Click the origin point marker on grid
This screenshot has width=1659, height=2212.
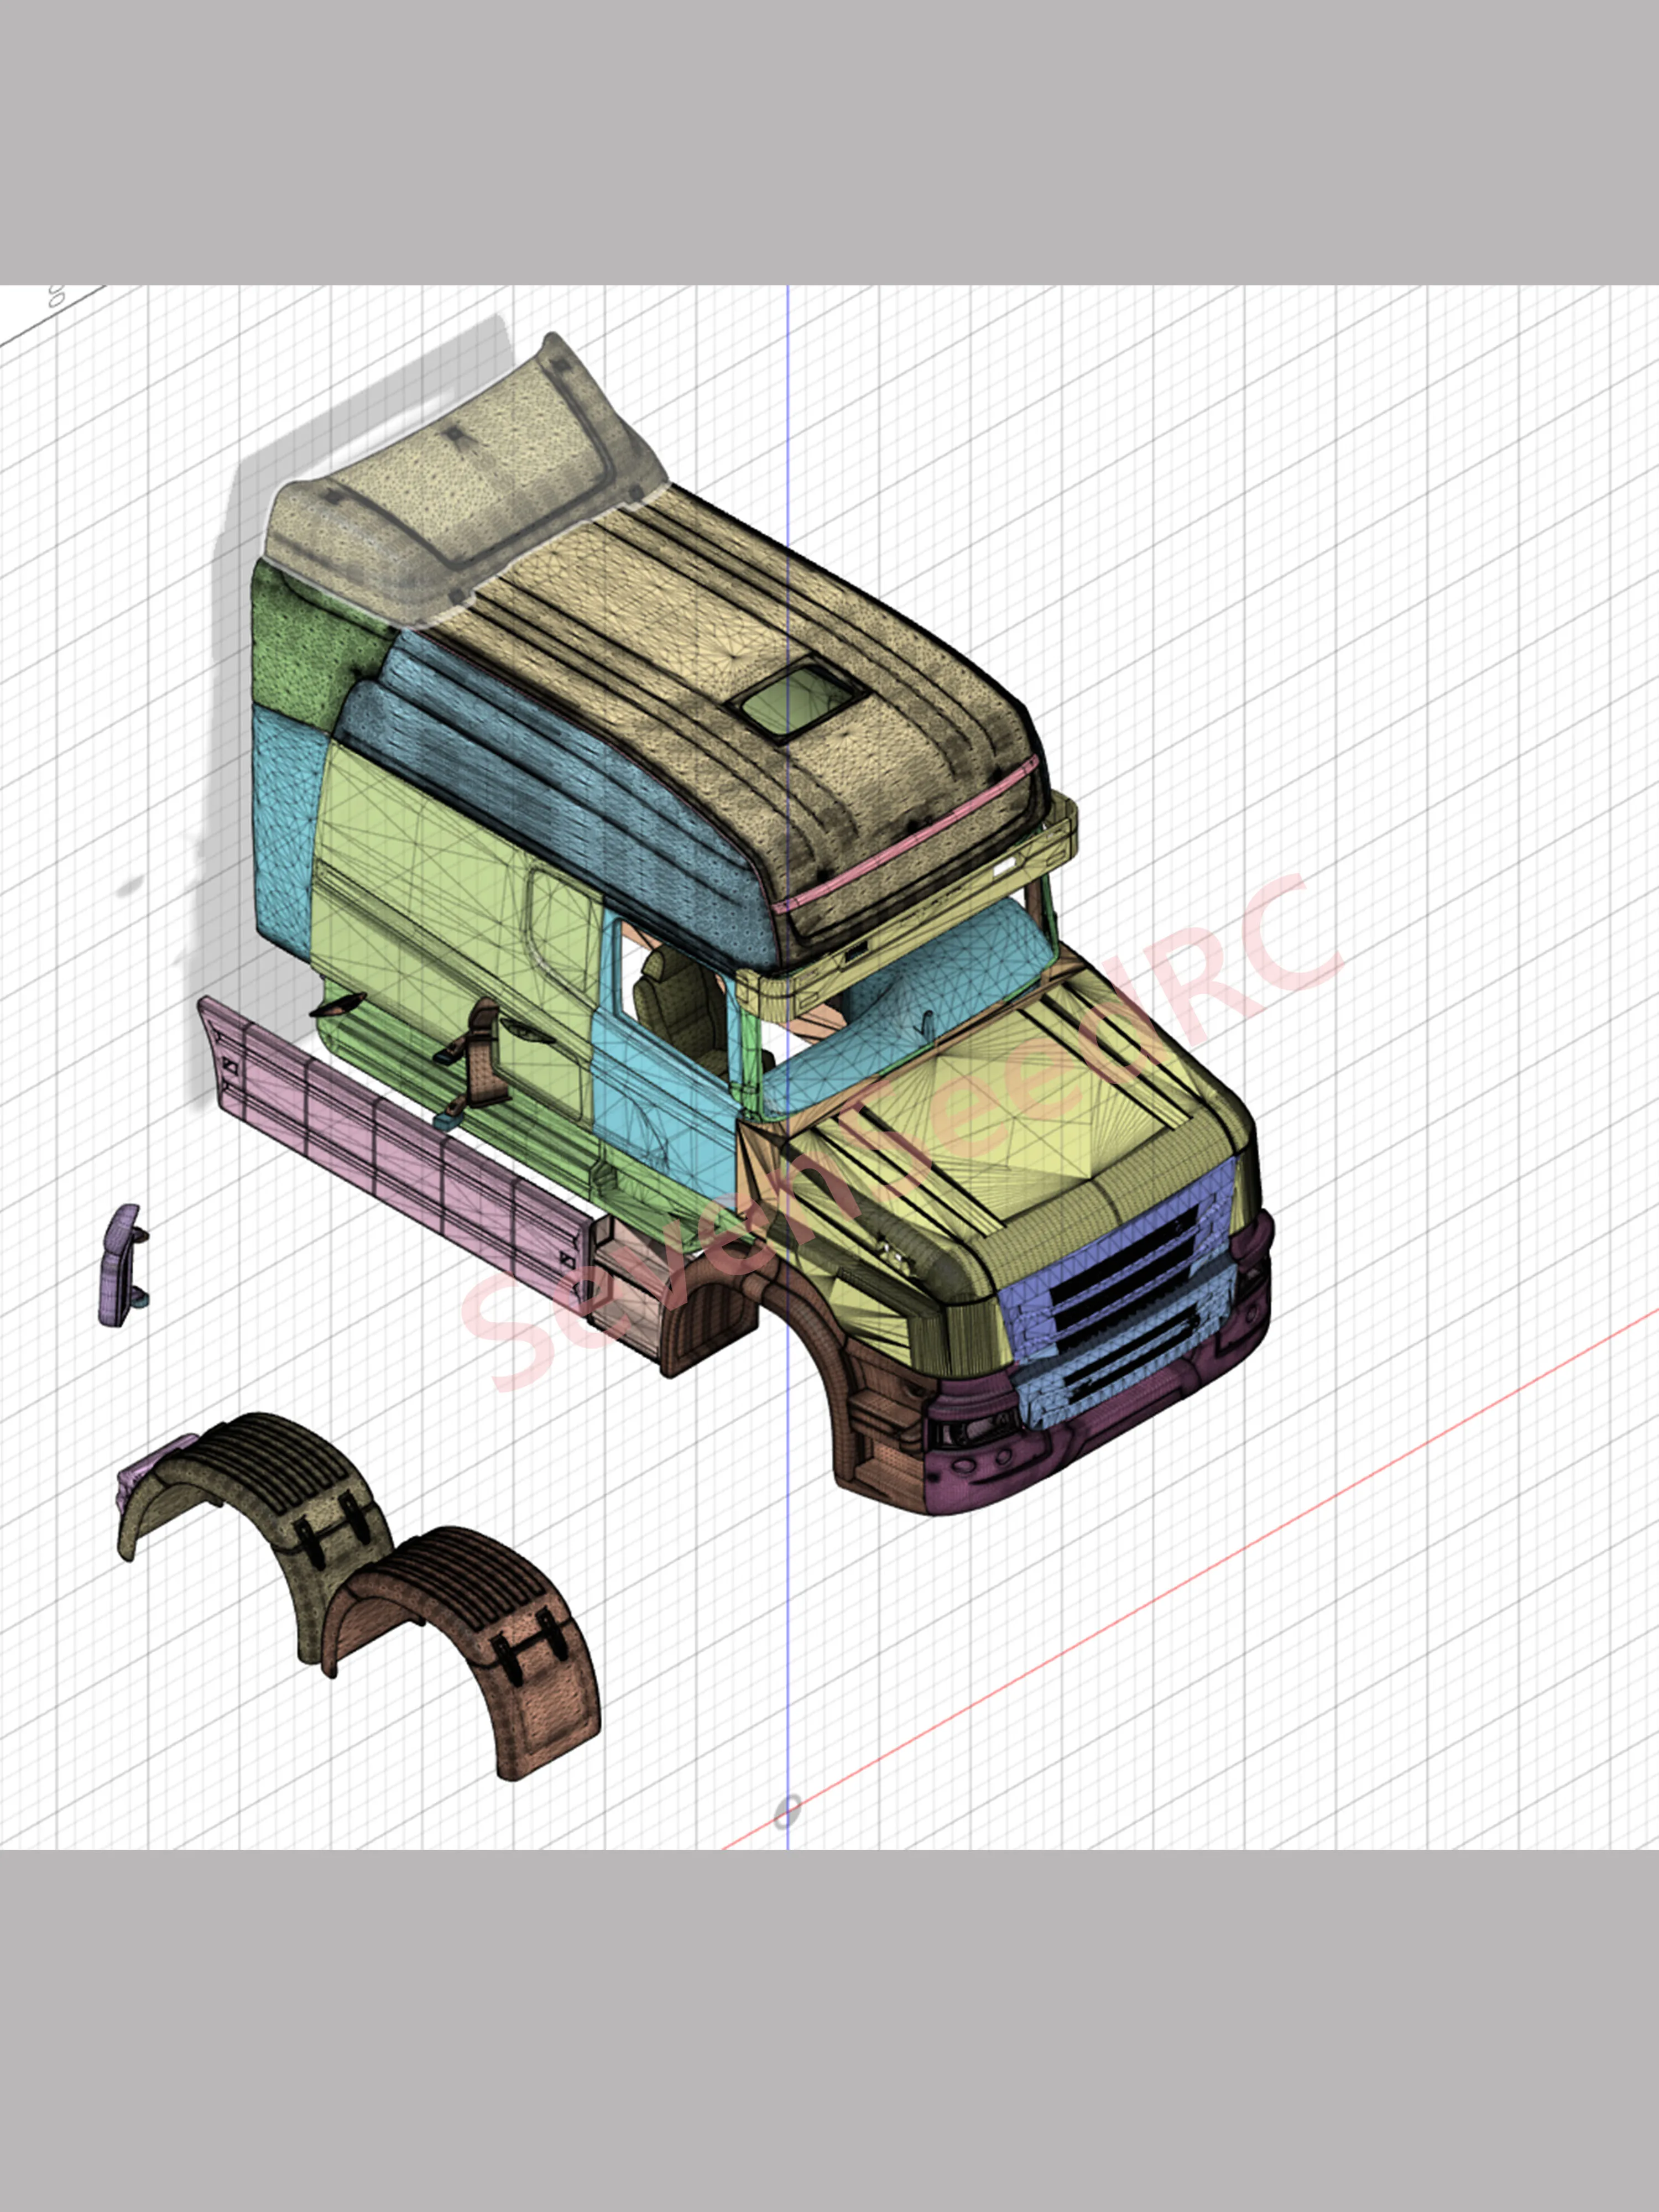tap(788, 1811)
